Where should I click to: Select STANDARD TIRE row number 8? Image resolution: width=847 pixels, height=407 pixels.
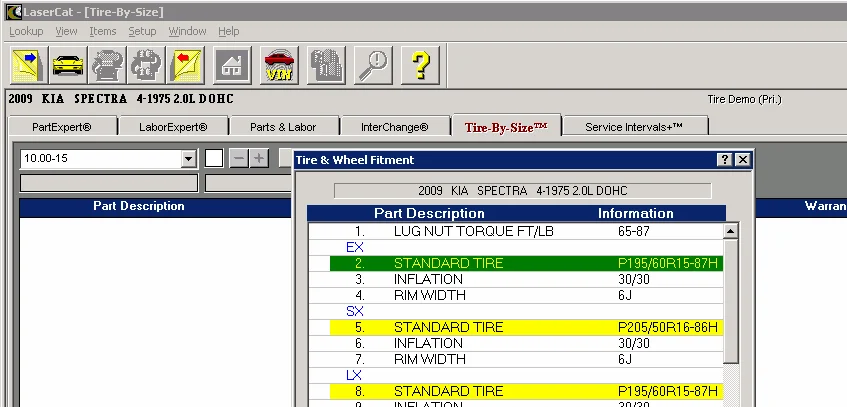pyautogui.click(x=526, y=391)
